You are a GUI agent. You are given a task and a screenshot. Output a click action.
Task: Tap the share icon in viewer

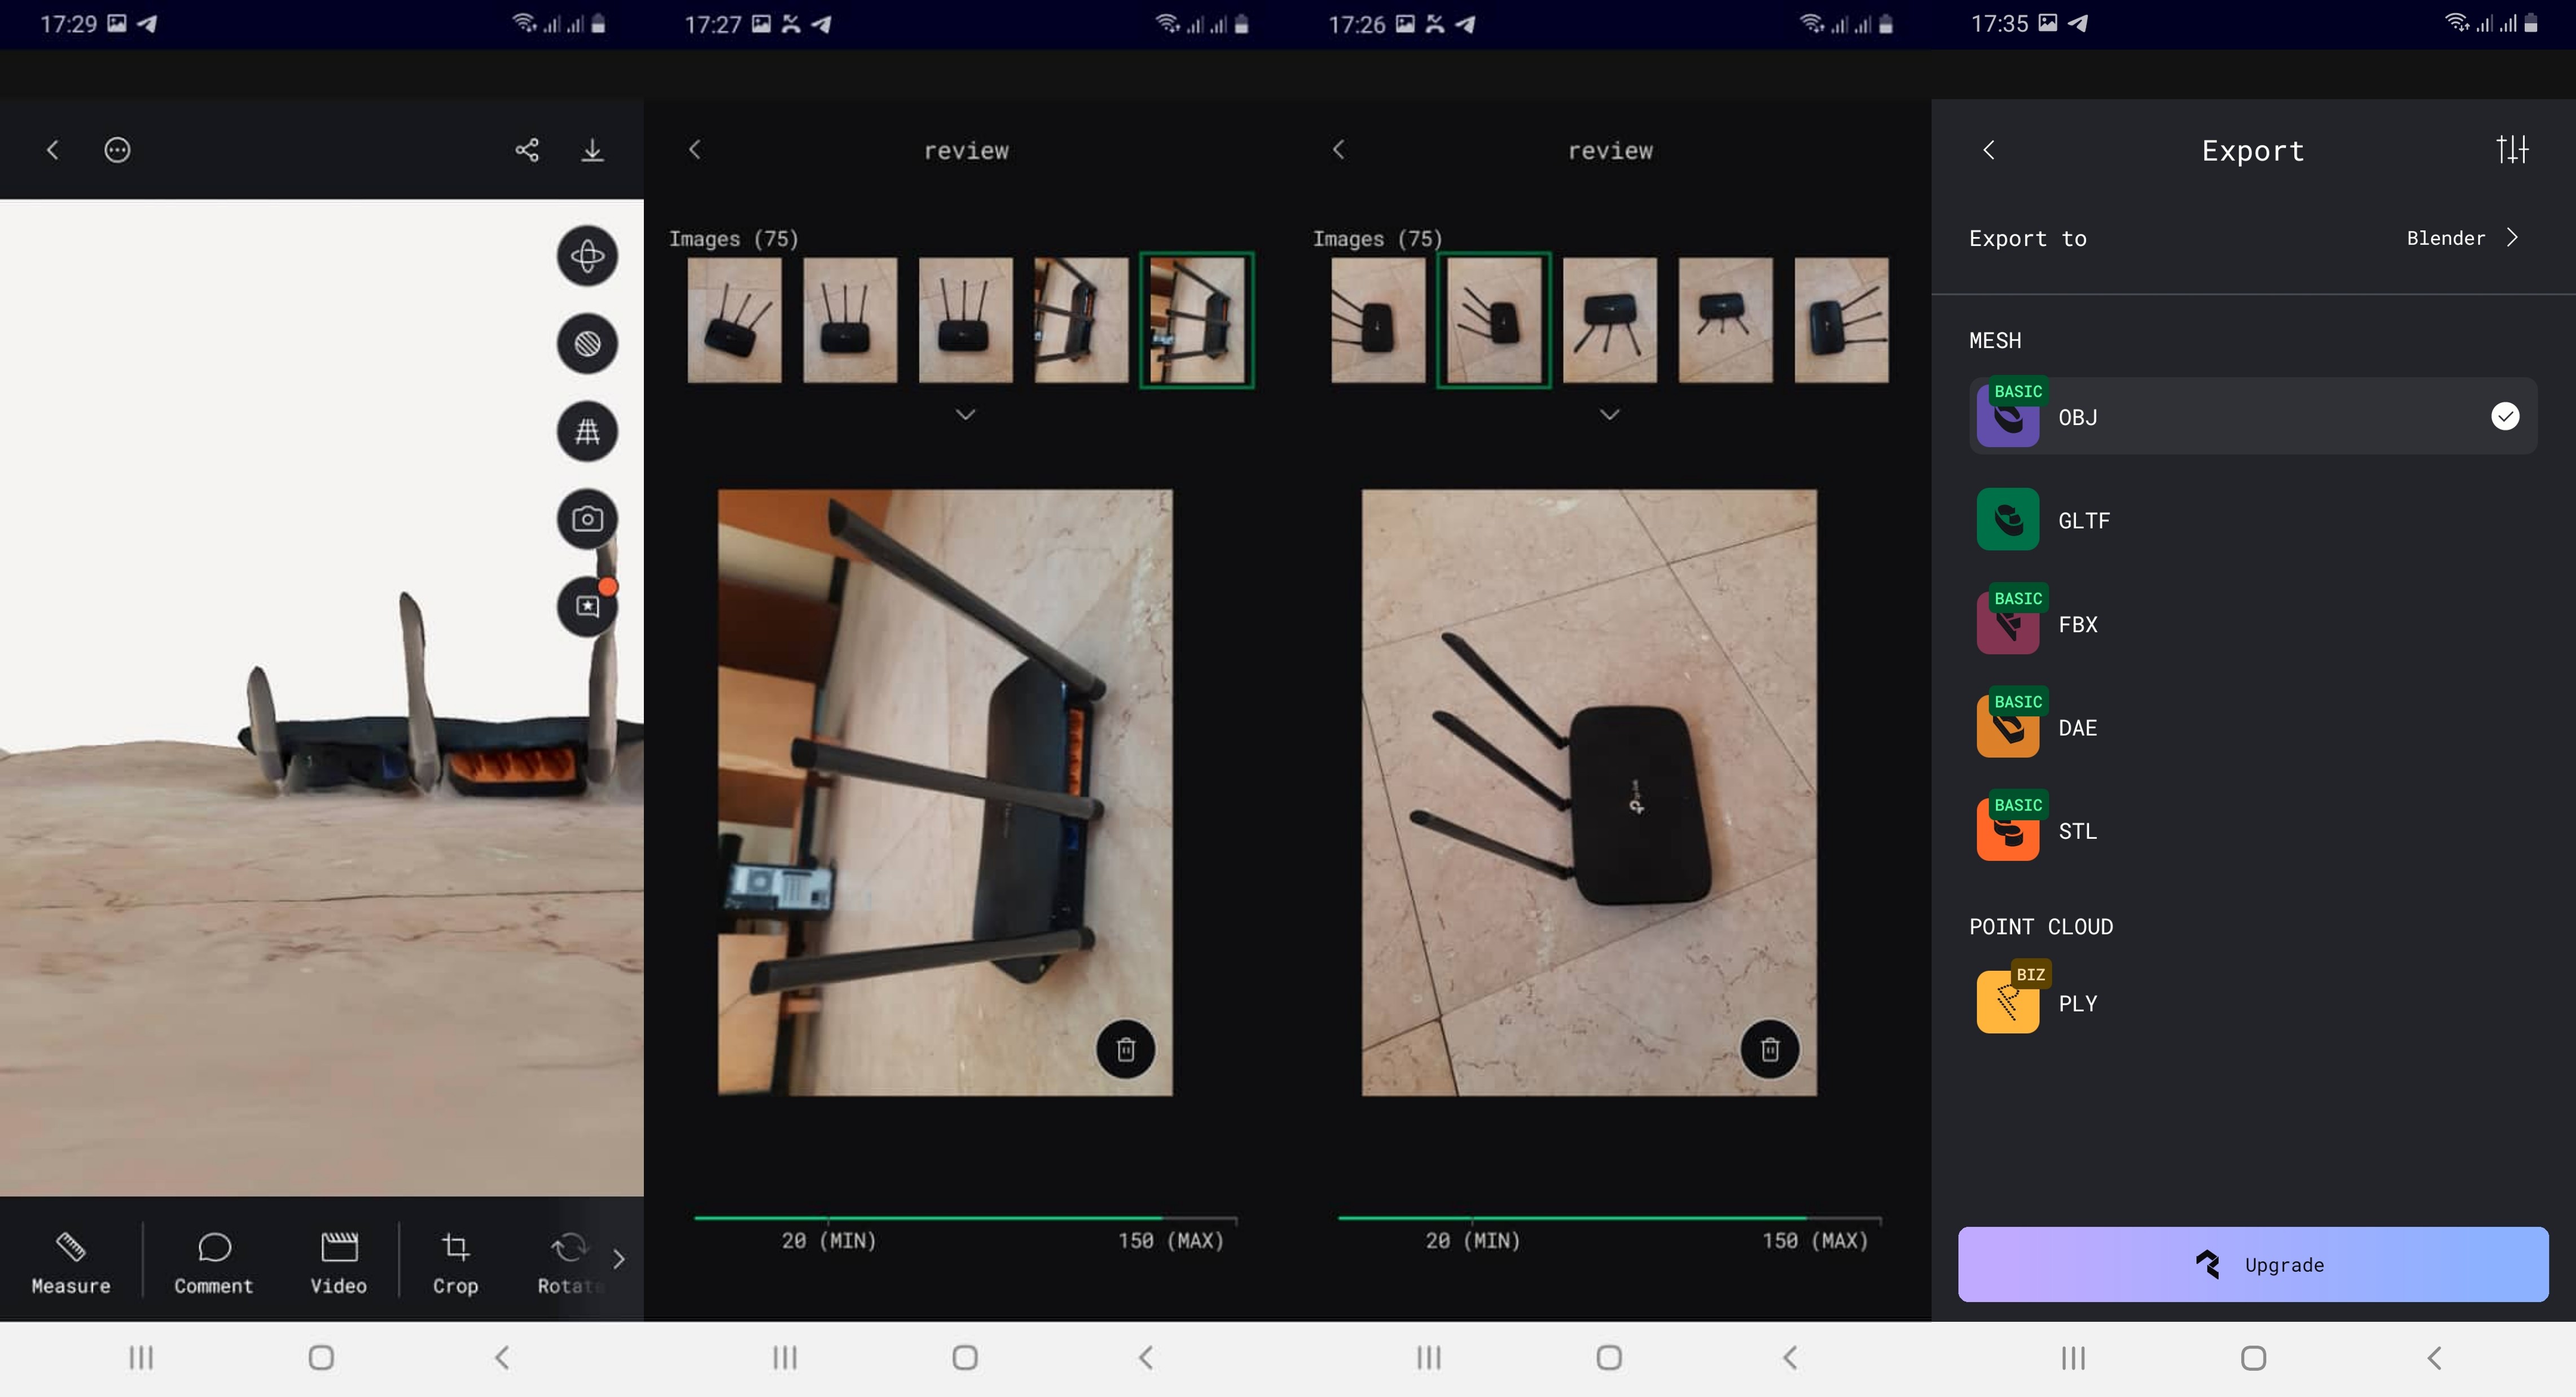(x=527, y=150)
